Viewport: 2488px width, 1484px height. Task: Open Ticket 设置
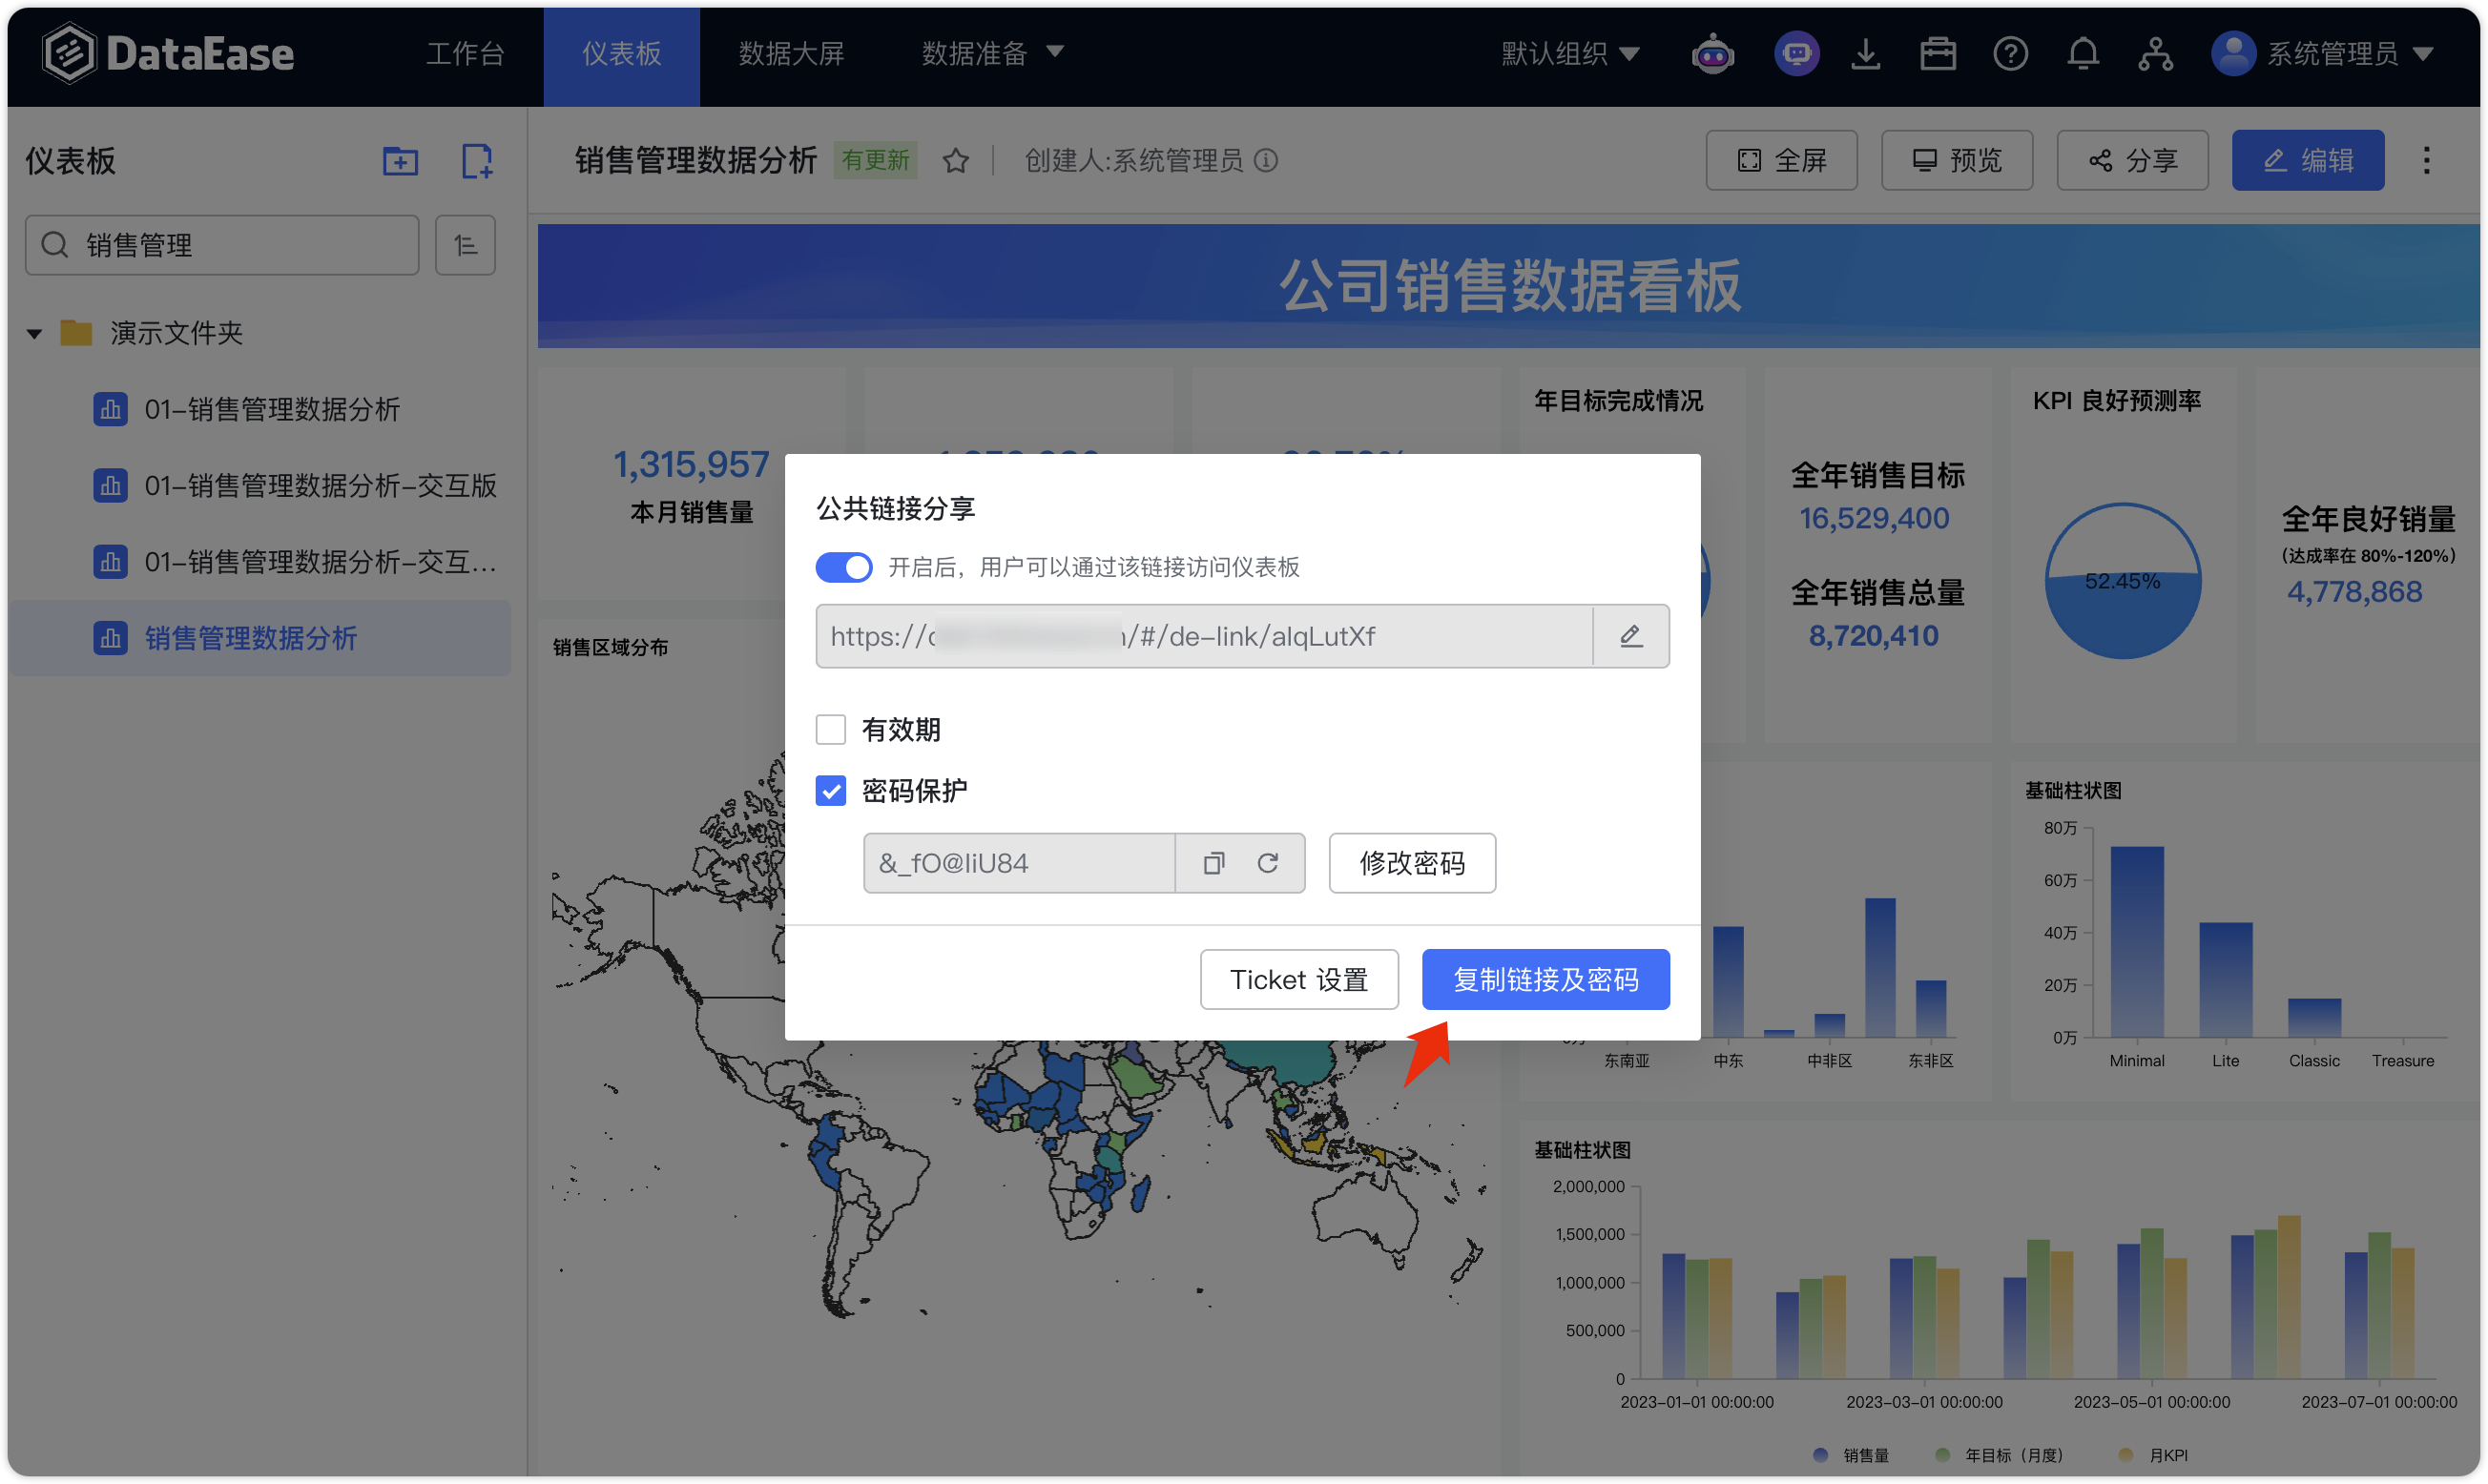click(1299, 979)
